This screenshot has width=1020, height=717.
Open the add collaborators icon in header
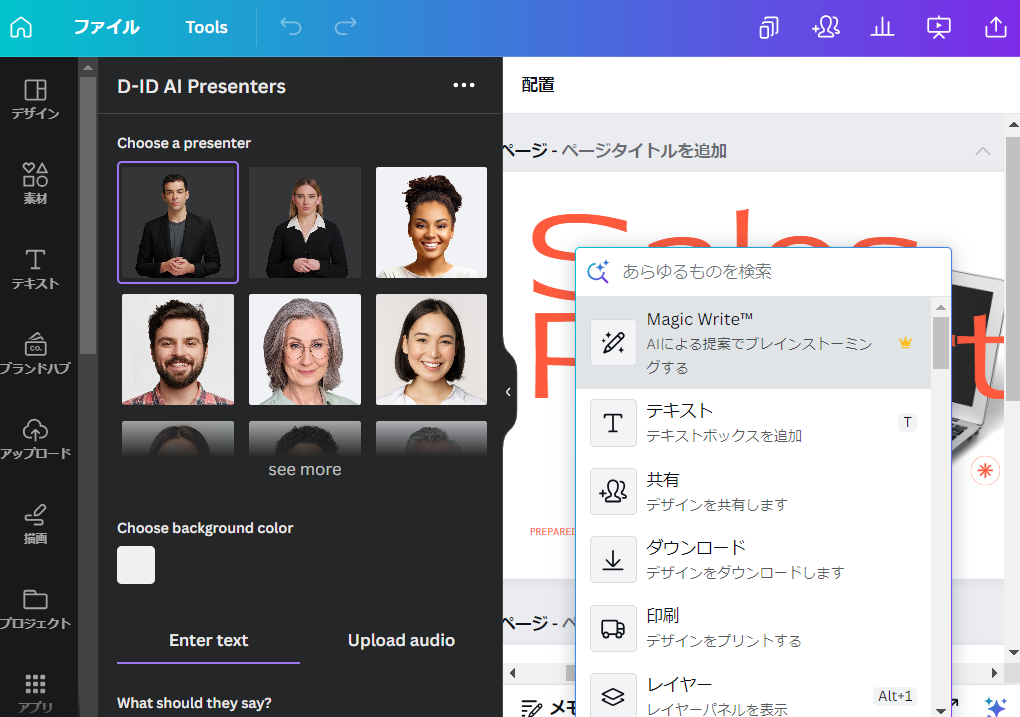[825, 27]
